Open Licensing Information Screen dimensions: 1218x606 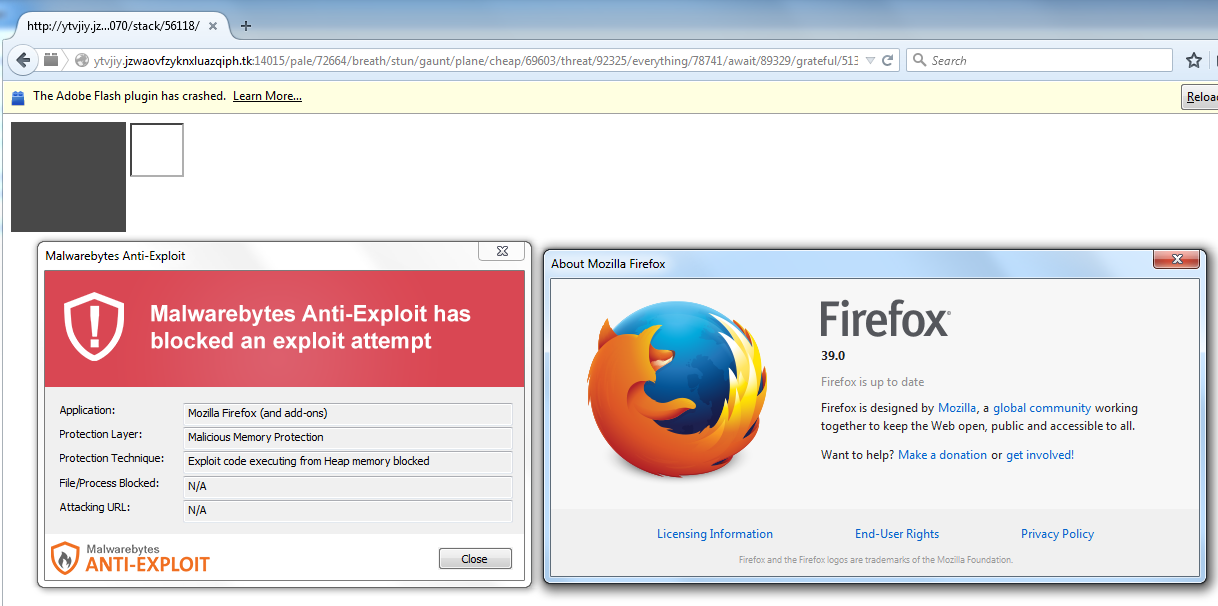[x=715, y=534]
